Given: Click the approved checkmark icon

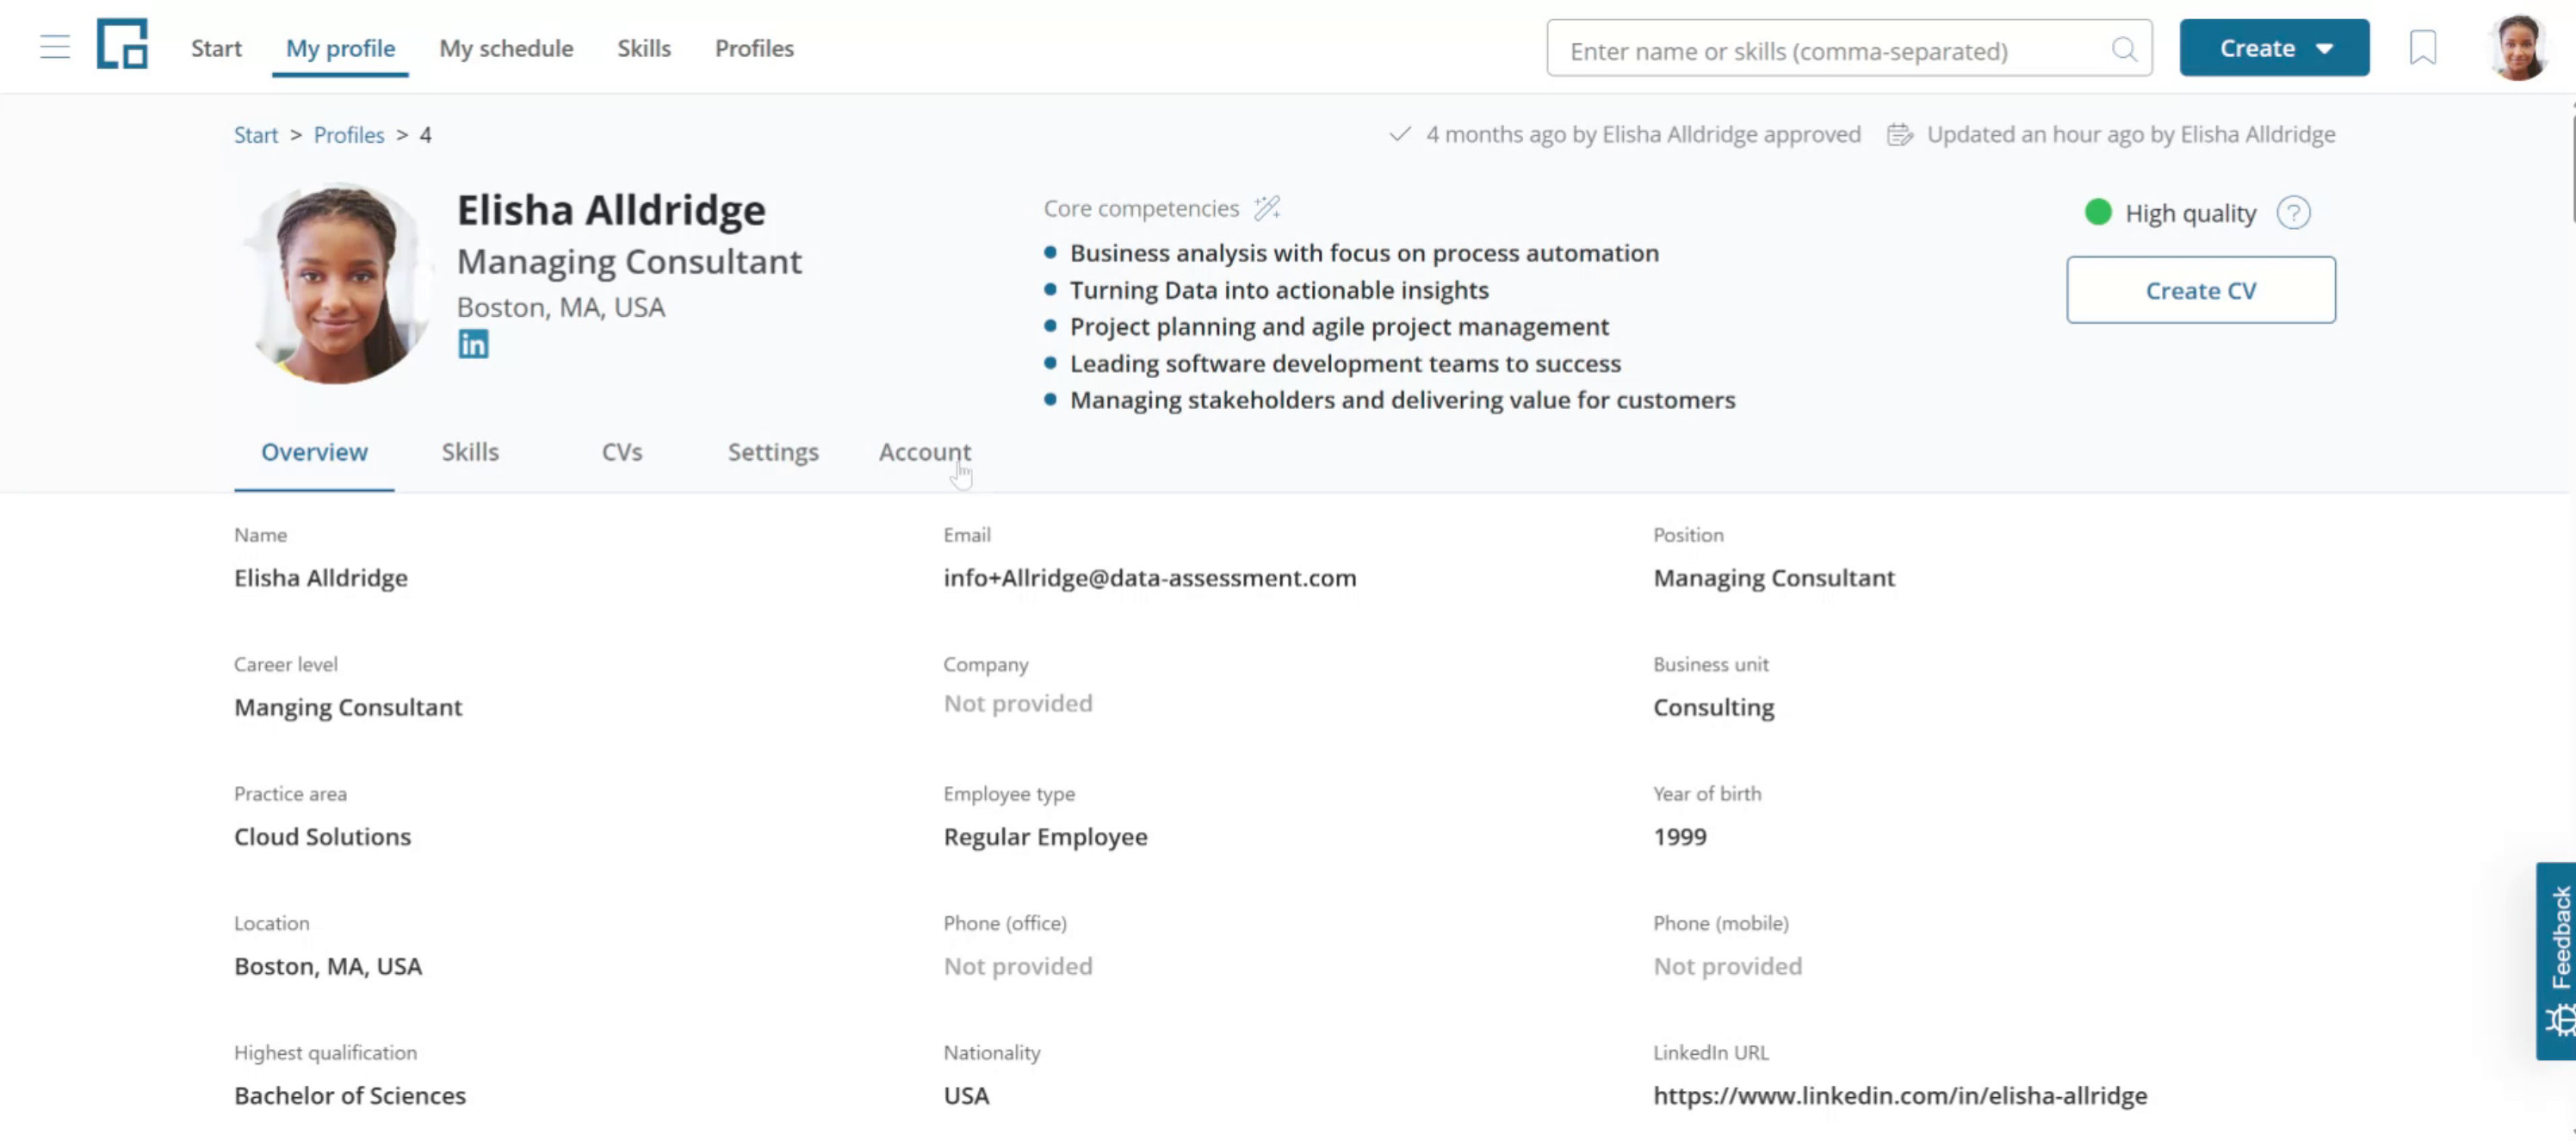Looking at the screenshot, I should tap(1399, 134).
